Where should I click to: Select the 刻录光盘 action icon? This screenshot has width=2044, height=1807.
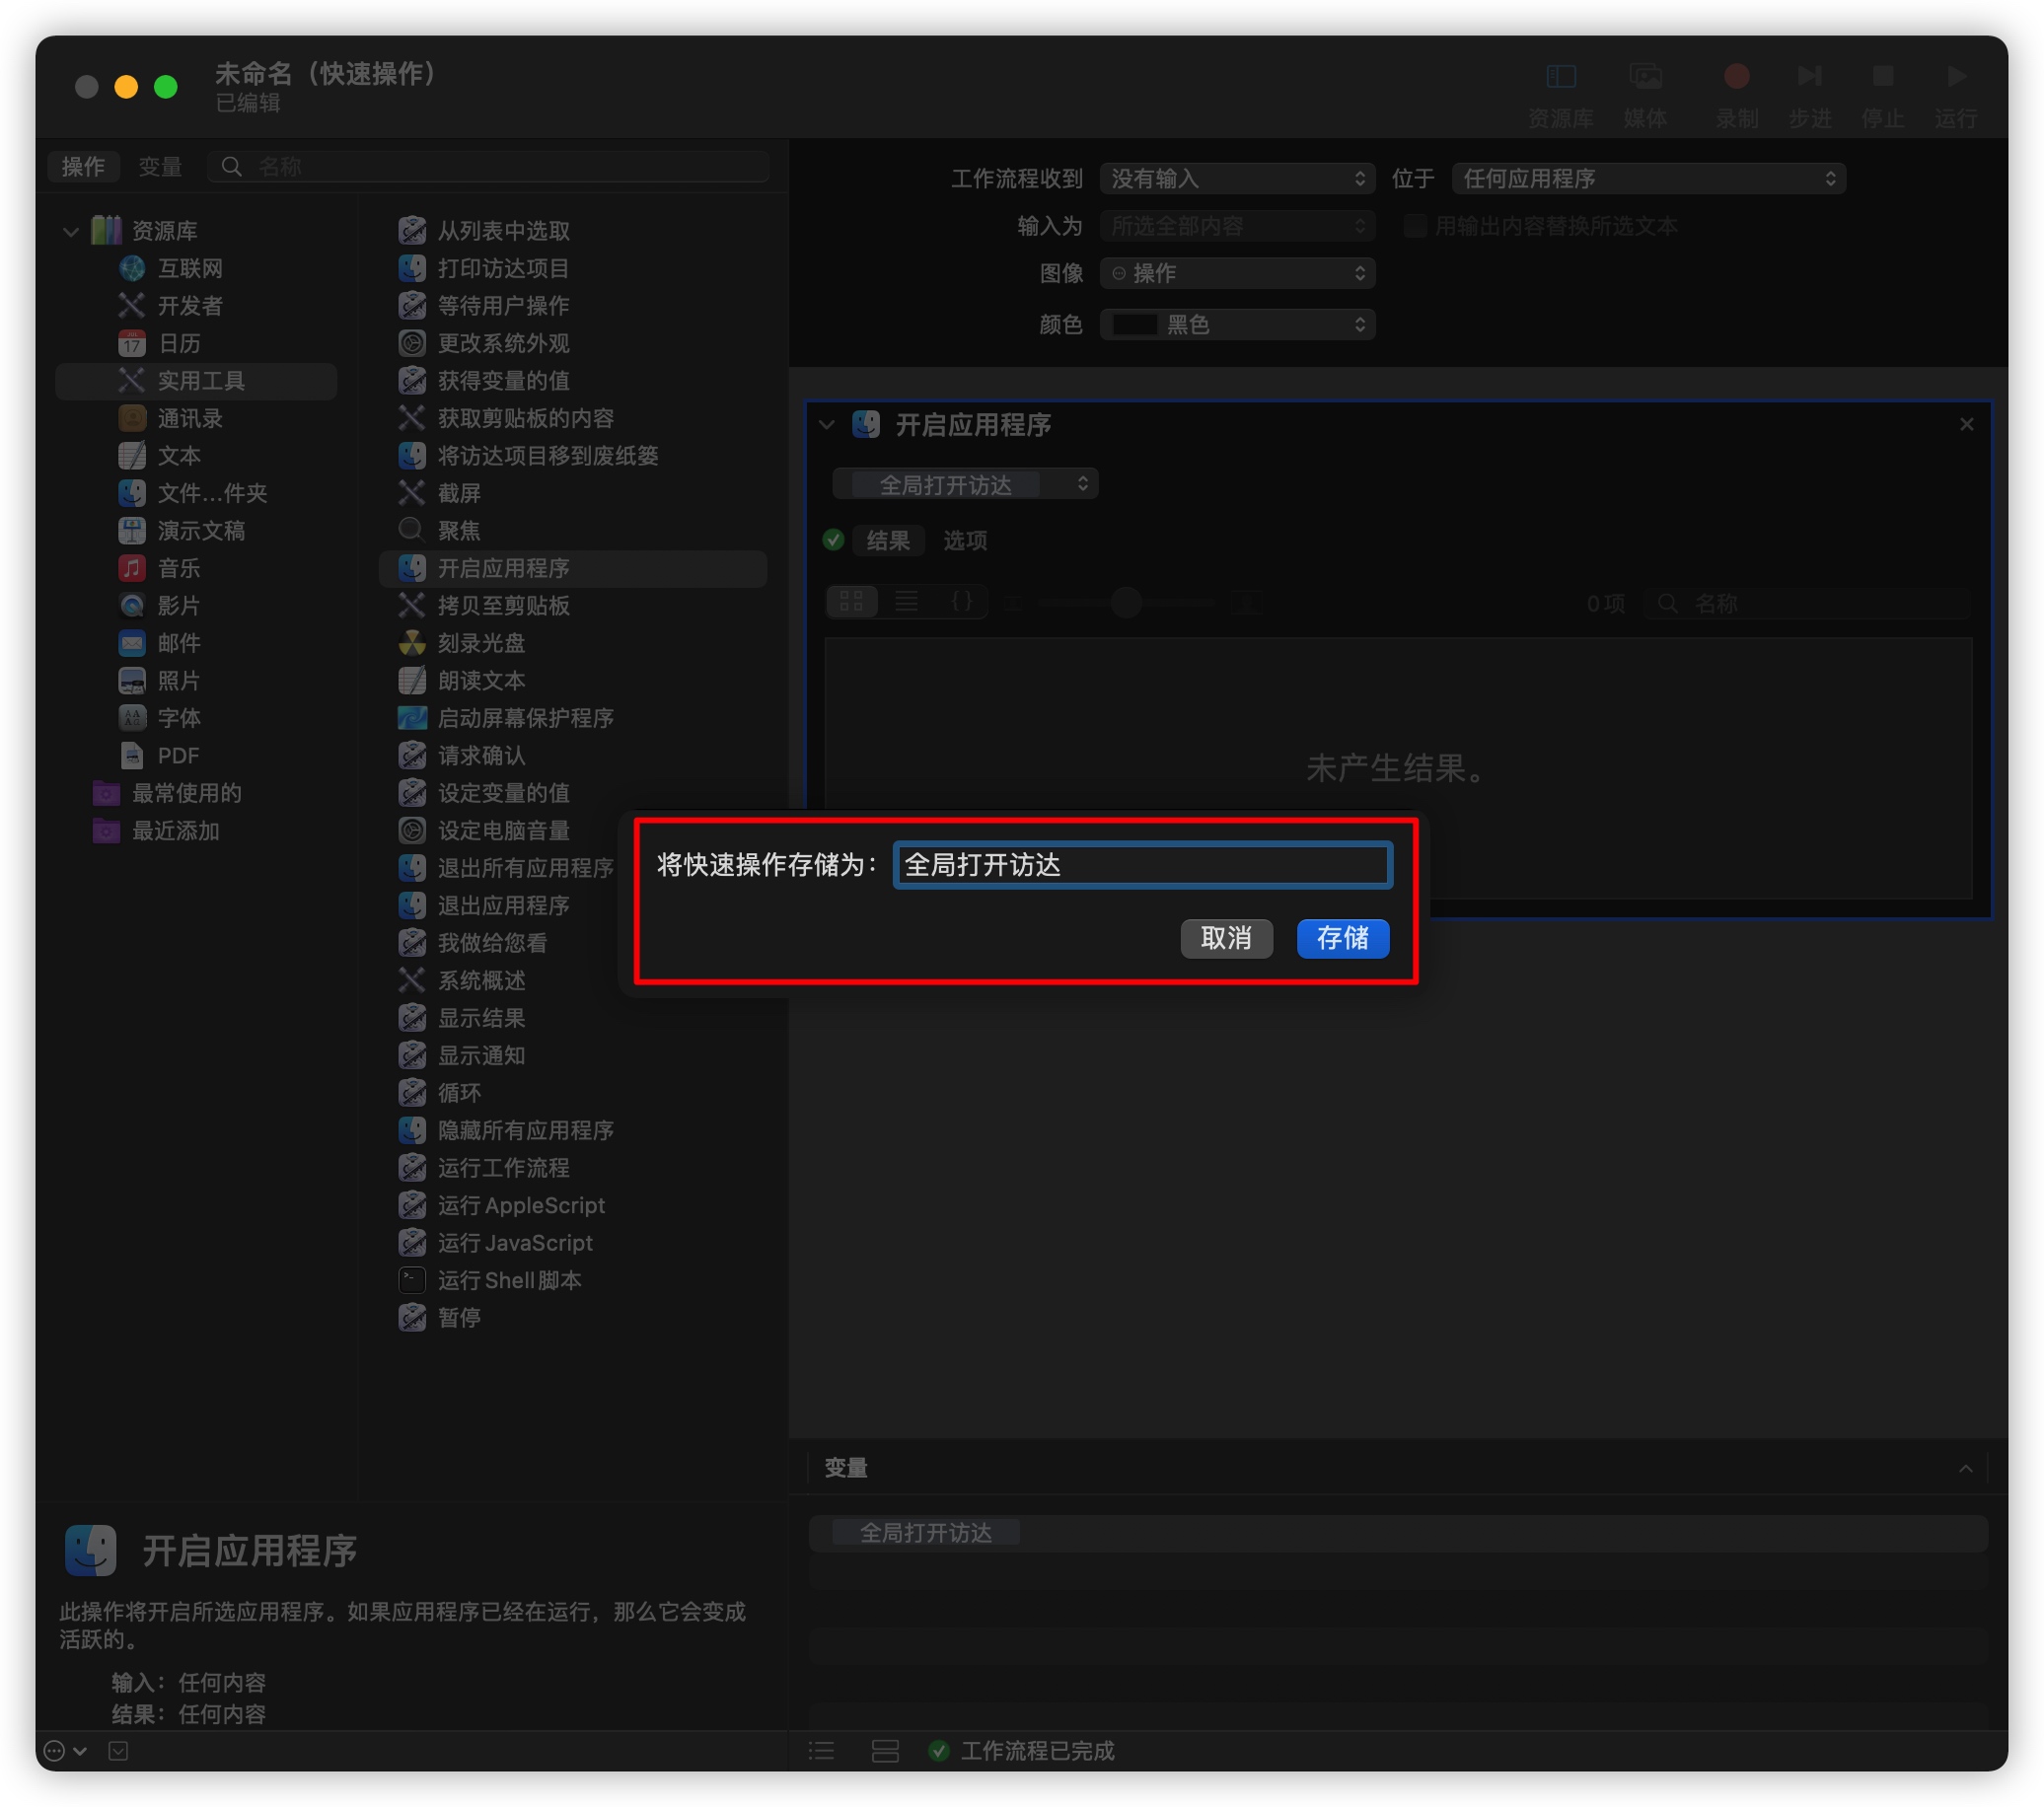point(412,643)
